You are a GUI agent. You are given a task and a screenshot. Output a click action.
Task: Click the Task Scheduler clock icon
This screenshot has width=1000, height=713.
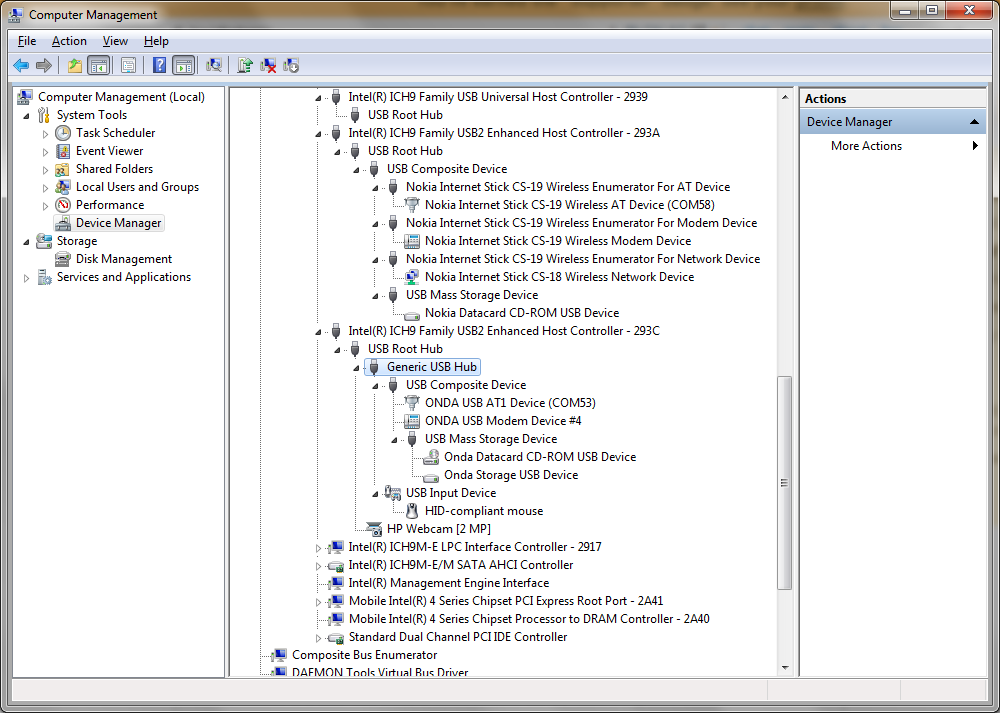coord(63,133)
